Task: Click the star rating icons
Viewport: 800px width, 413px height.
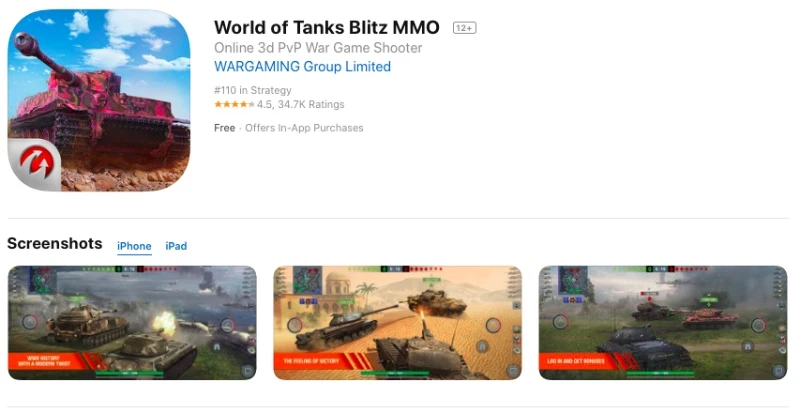Action: point(234,105)
